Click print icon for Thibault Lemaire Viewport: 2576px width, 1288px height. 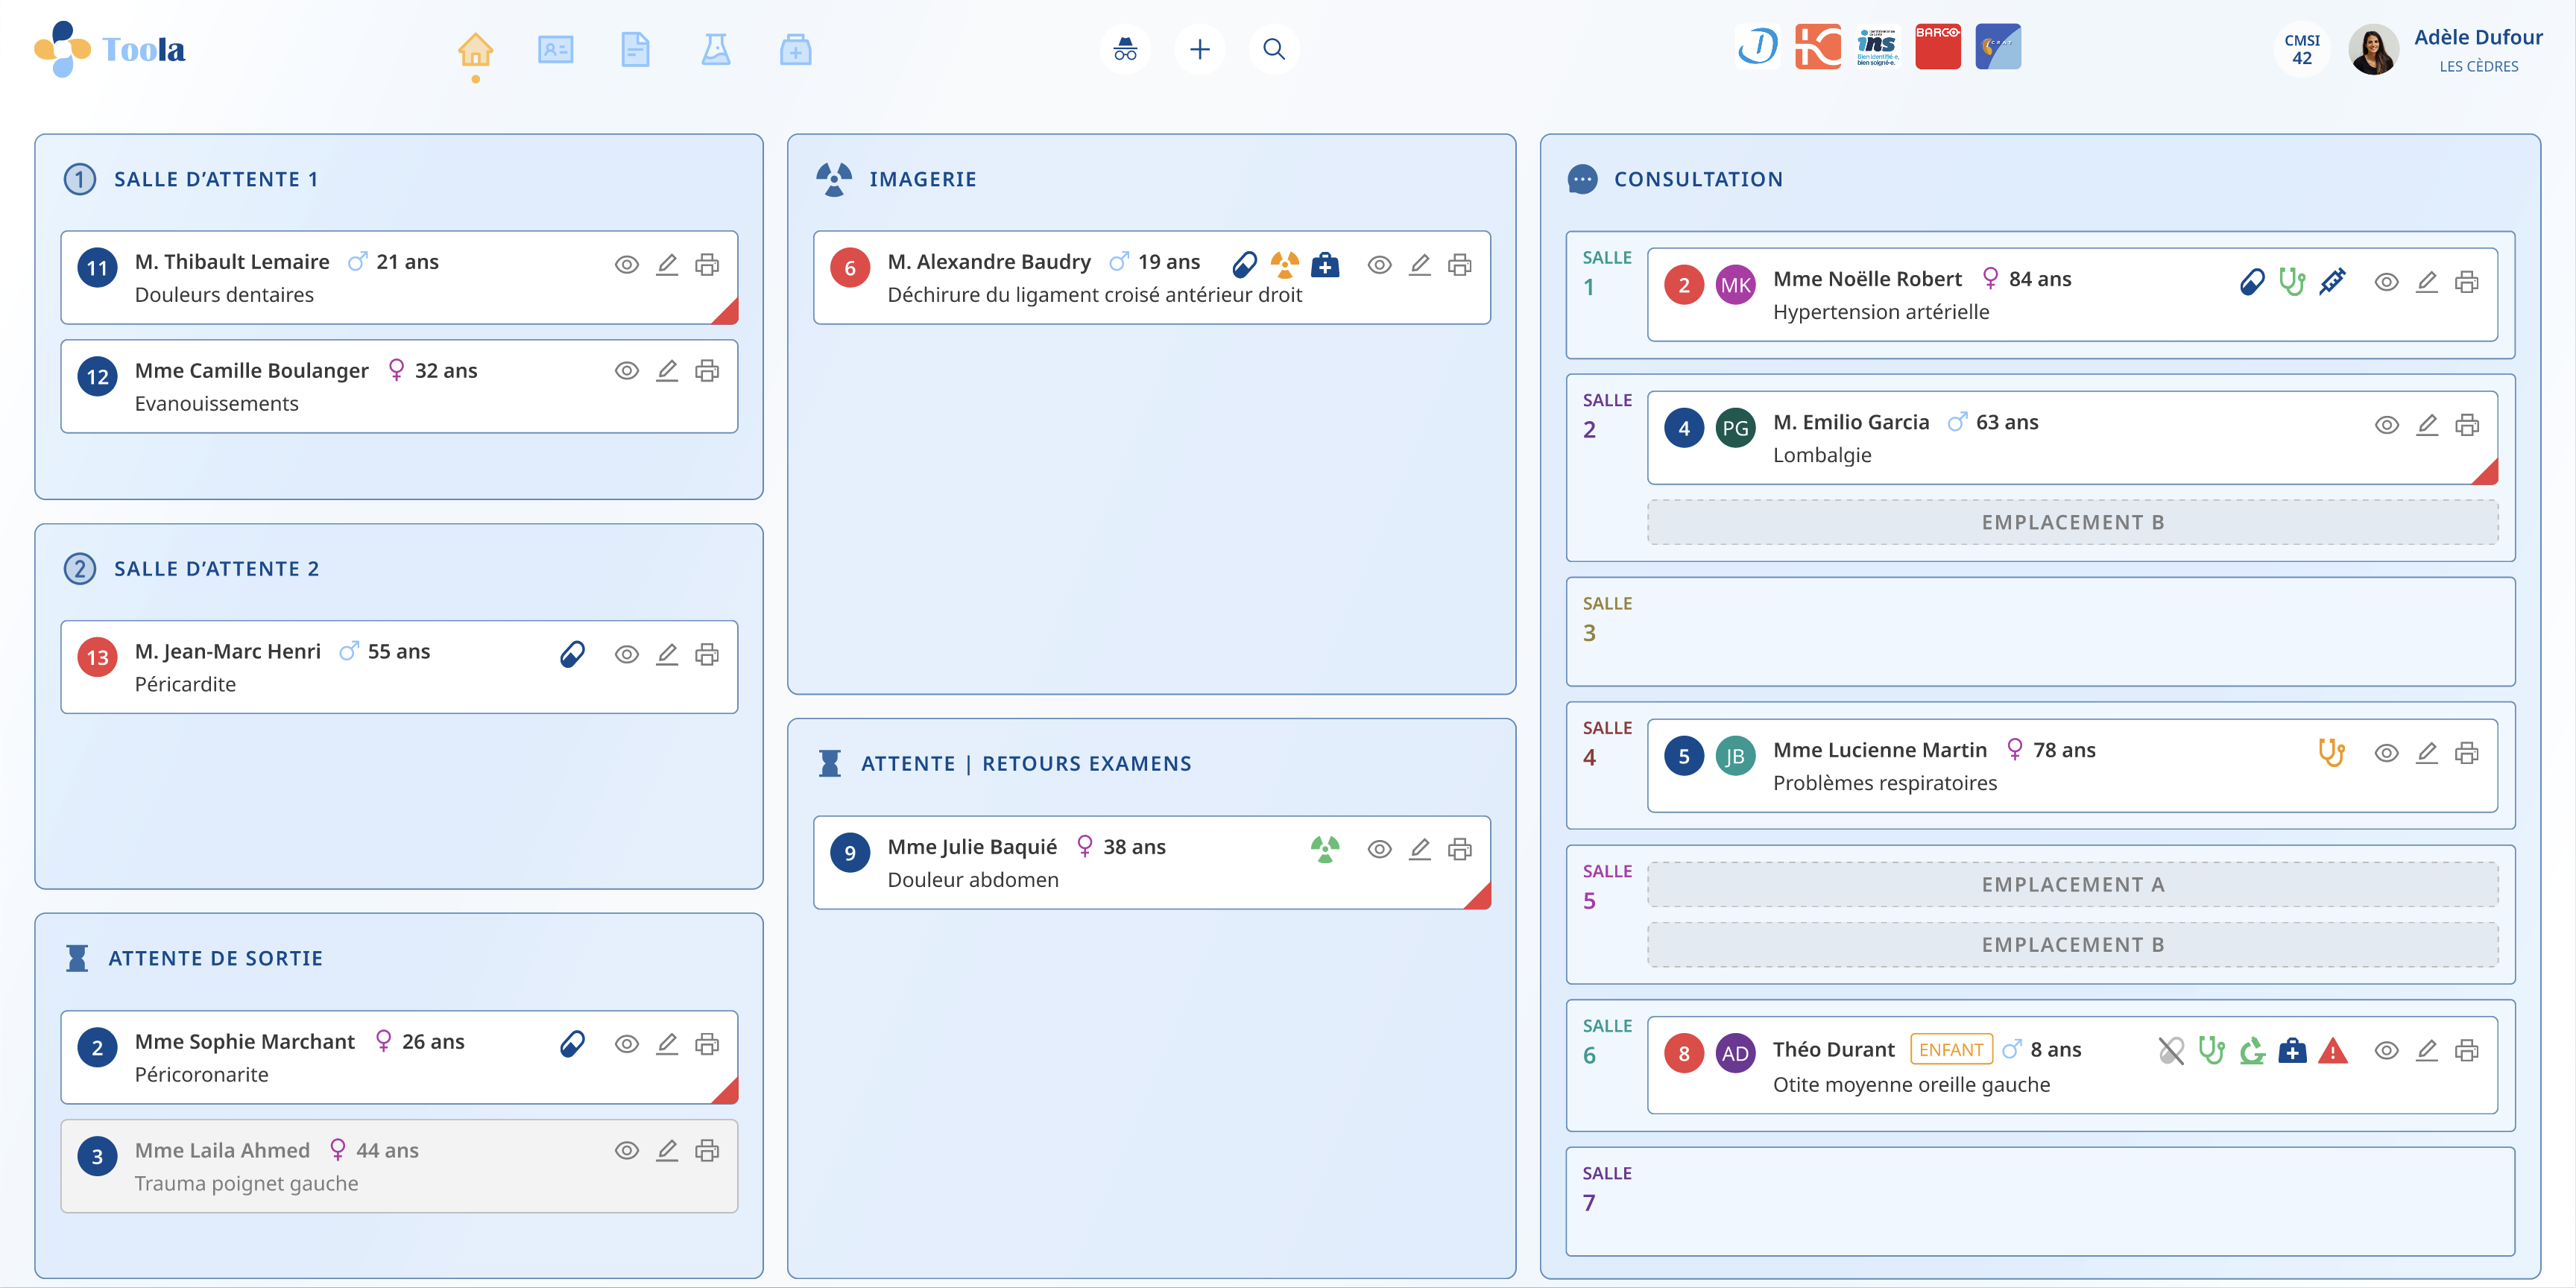(707, 265)
